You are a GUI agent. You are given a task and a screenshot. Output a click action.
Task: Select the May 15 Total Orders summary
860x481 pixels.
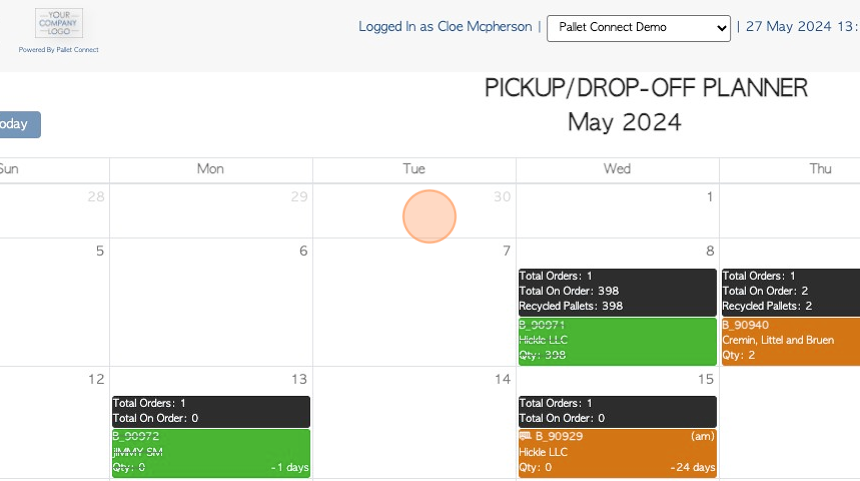tap(618, 411)
